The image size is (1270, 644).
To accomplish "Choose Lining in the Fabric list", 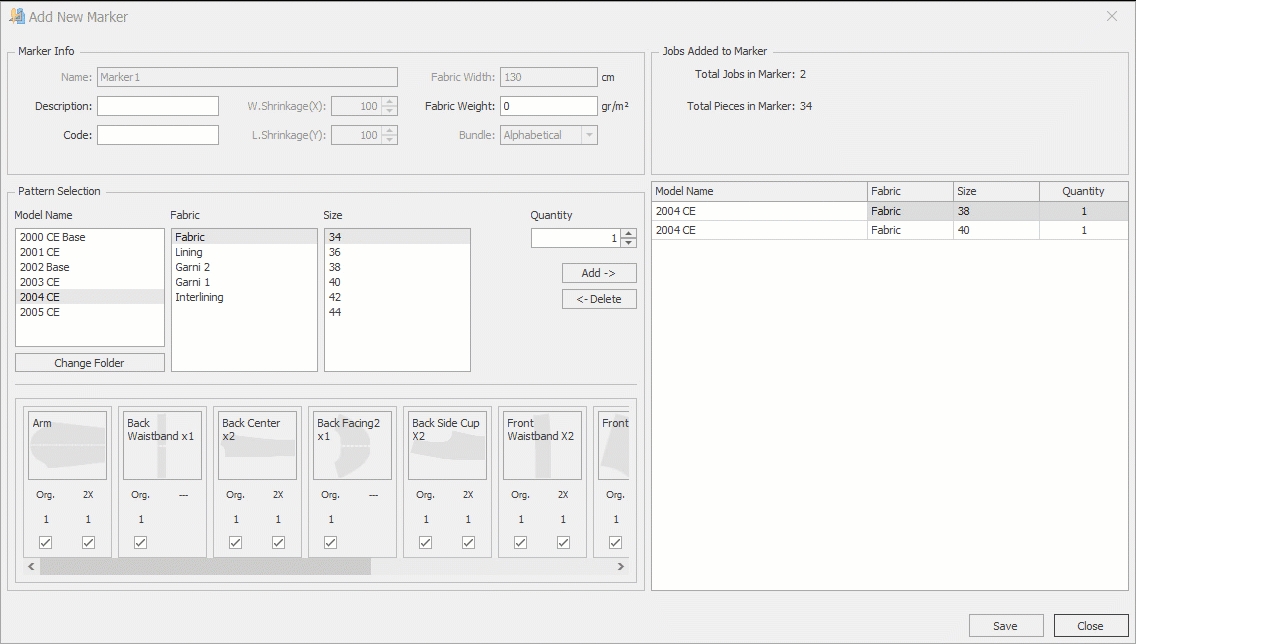I will [189, 252].
